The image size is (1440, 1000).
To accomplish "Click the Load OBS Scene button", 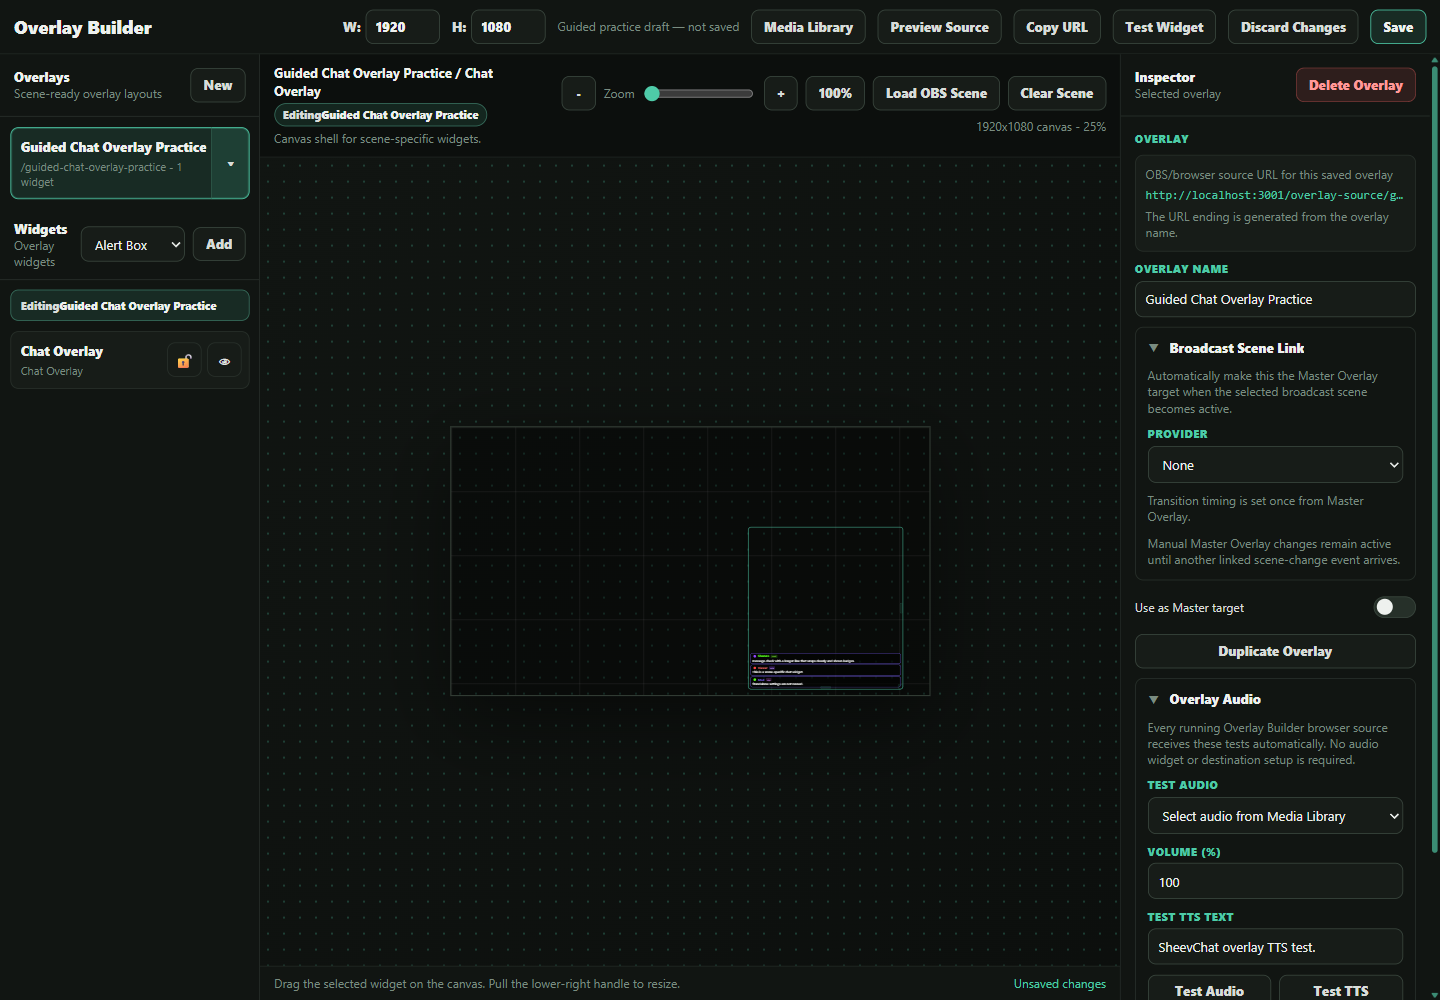I will [936, 93].
